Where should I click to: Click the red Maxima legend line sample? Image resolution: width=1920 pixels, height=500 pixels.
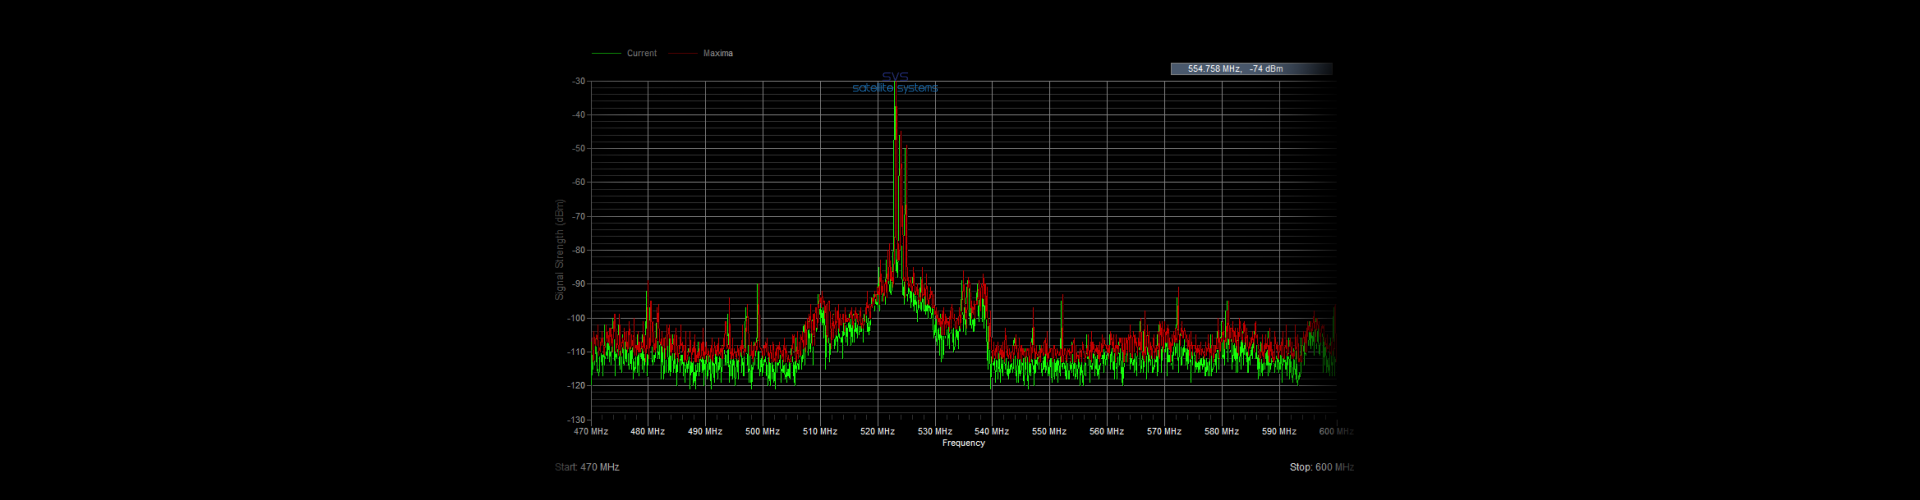[683, 54]
